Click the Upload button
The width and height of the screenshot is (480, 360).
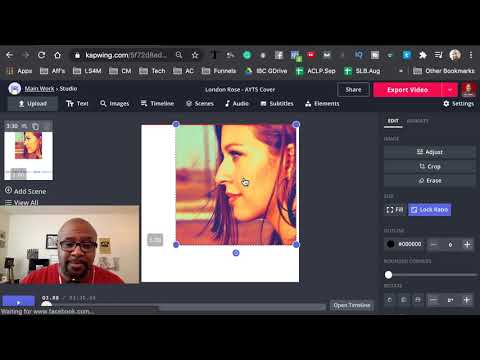pos(33,104)
